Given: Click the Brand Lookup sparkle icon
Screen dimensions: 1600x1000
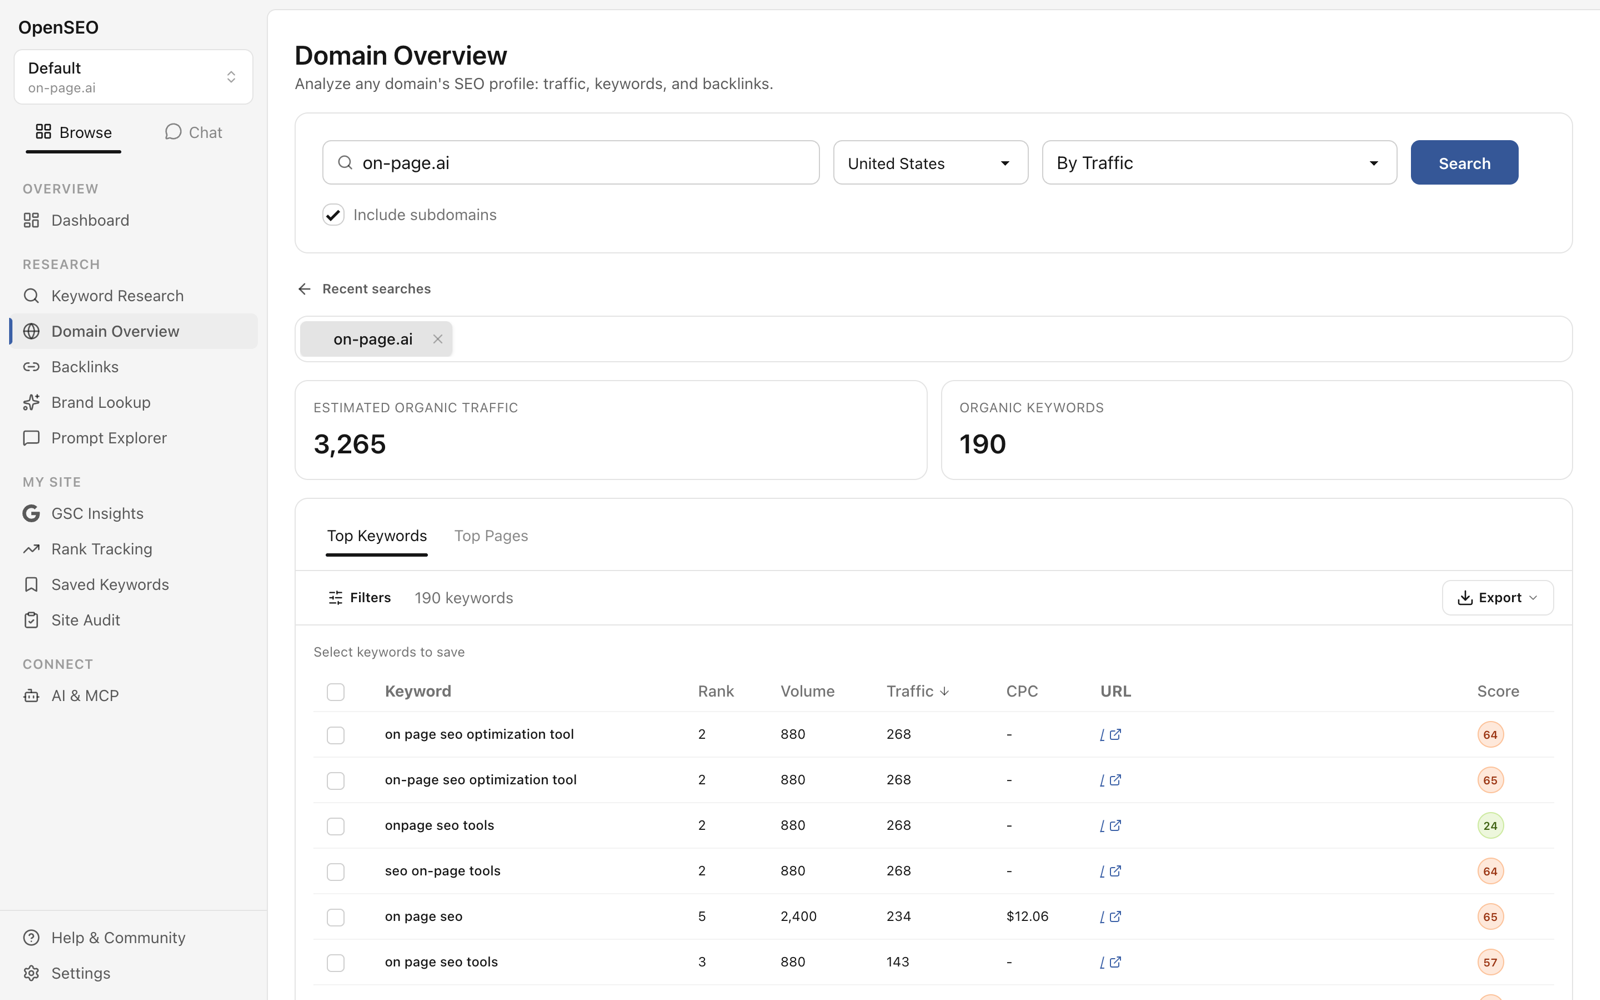Looking at the screenshot, I should tap(31, 402).
